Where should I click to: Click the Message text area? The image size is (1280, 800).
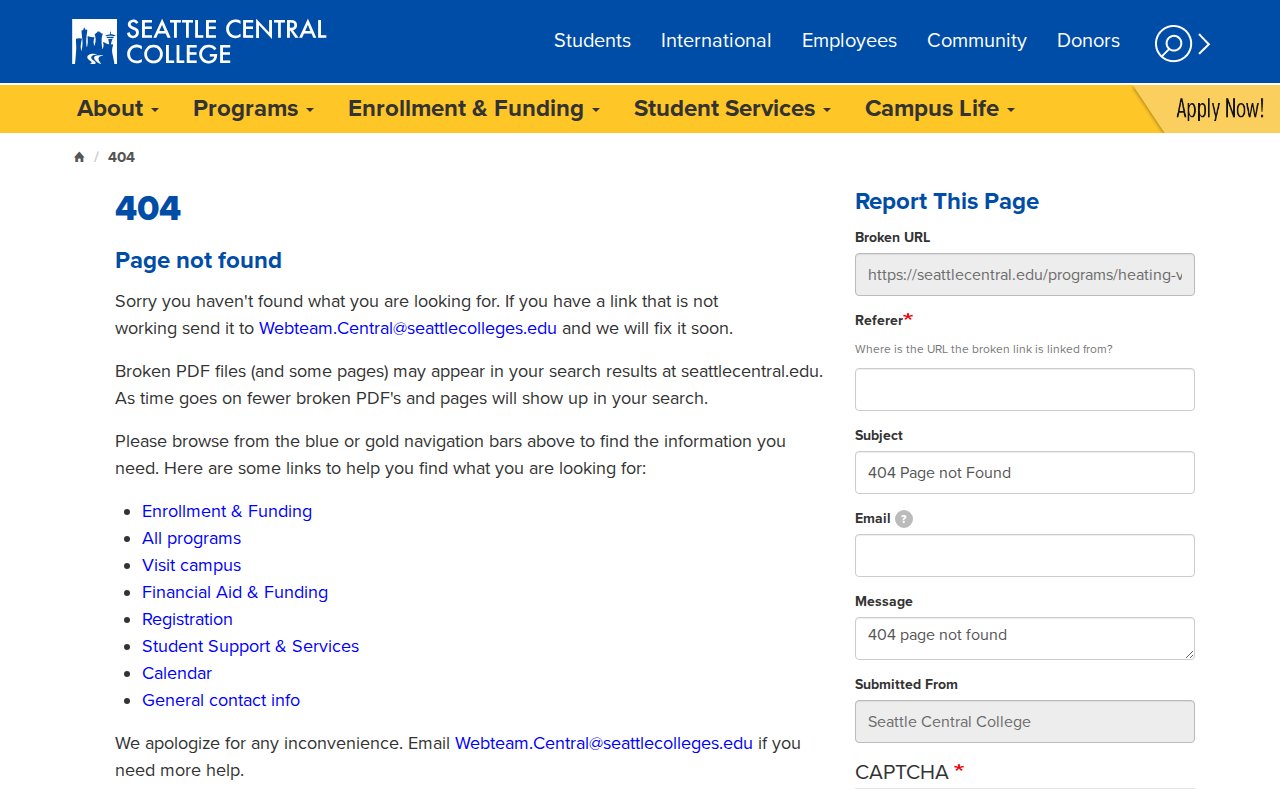click(1024, 638)
